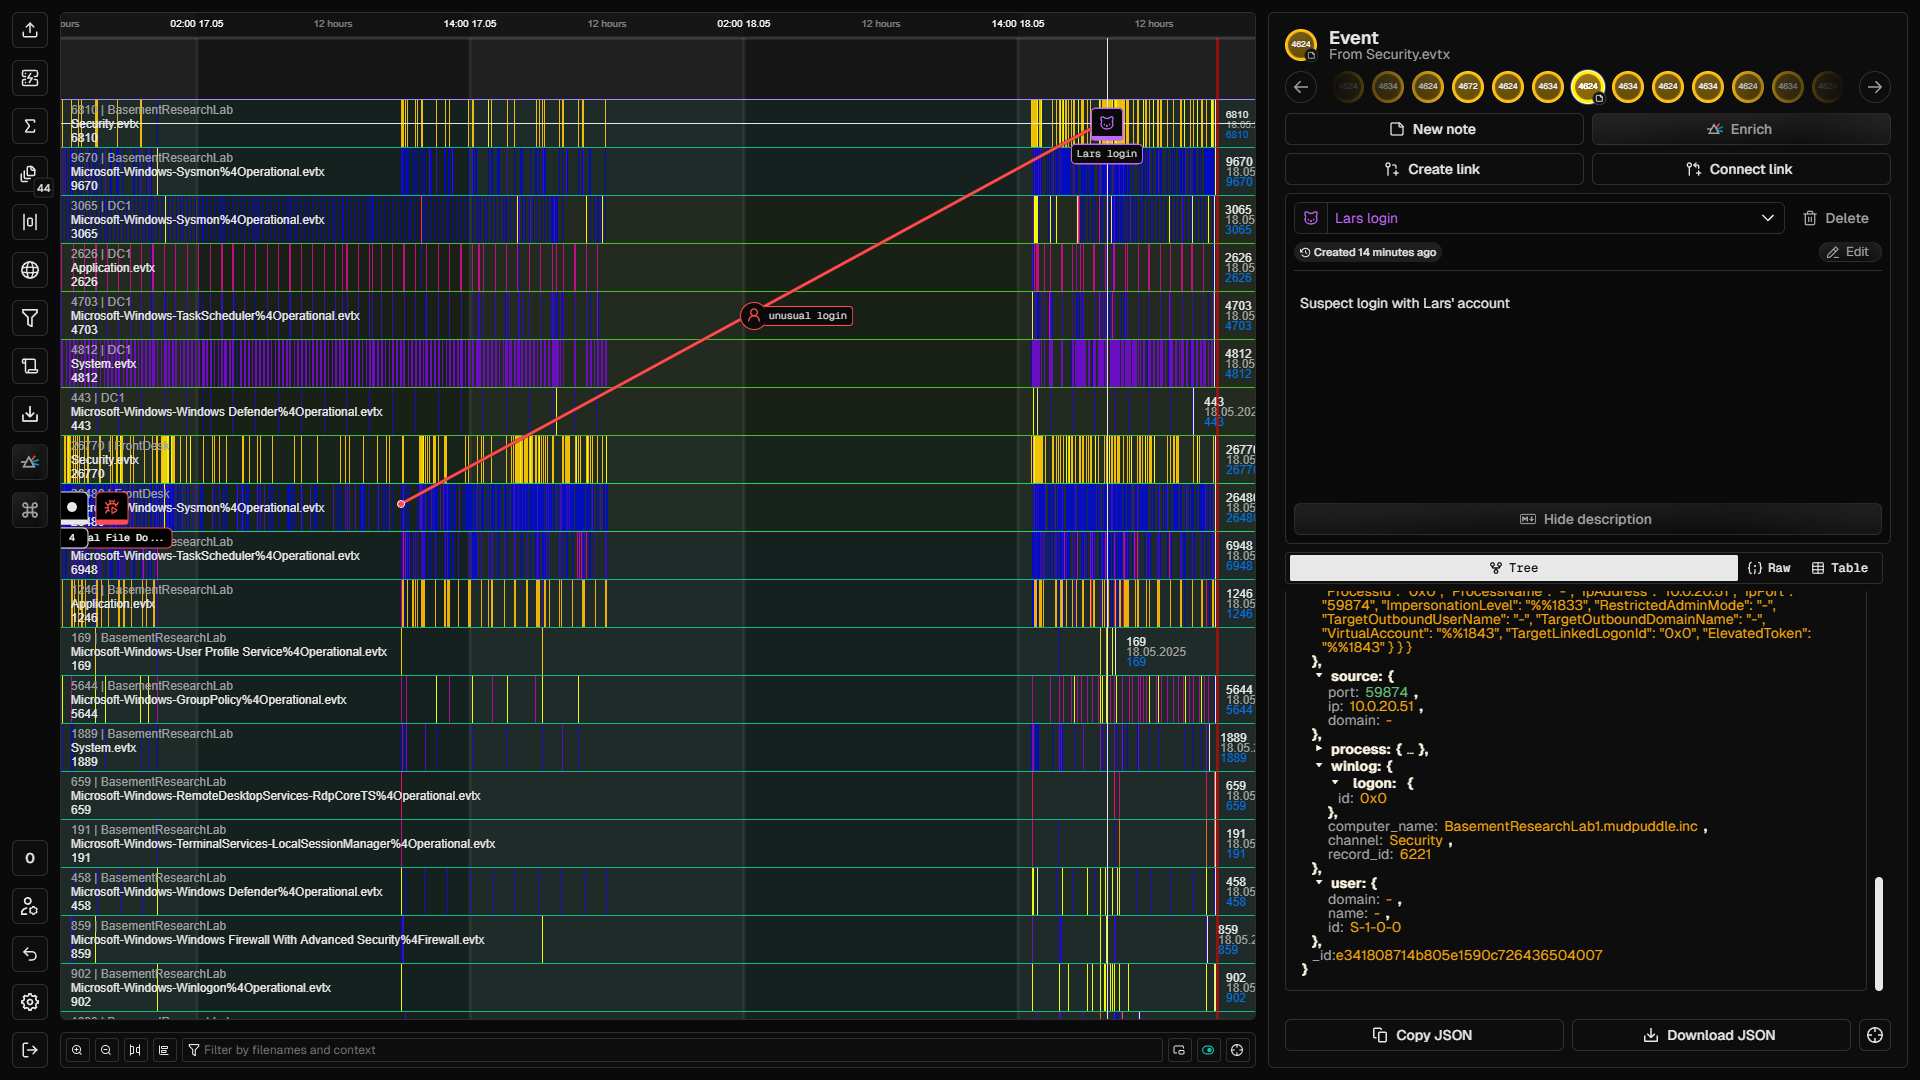Expand the process node in the JSON tree
1920x1080 pixels.
point(1318,748)
